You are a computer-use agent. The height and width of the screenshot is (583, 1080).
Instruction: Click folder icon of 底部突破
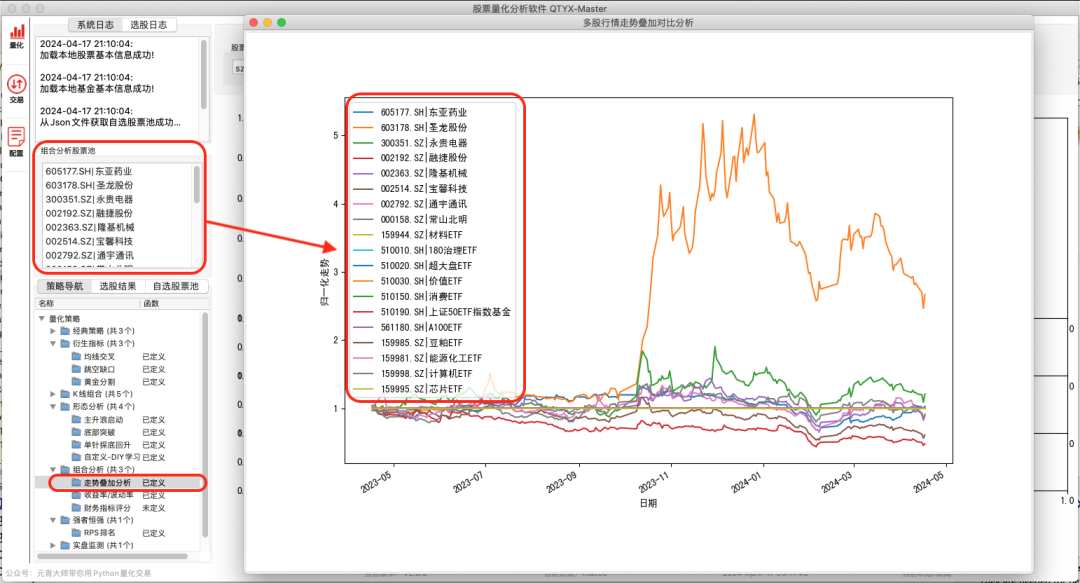76,431
